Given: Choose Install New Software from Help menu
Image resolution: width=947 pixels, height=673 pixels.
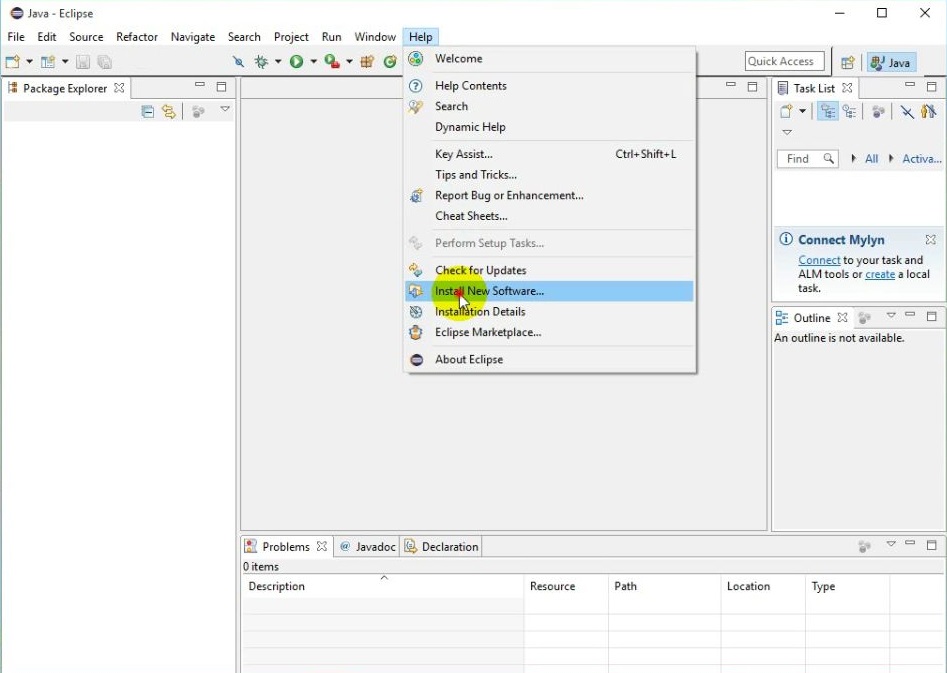Looking at the screenshot, I should coord(549,291).
